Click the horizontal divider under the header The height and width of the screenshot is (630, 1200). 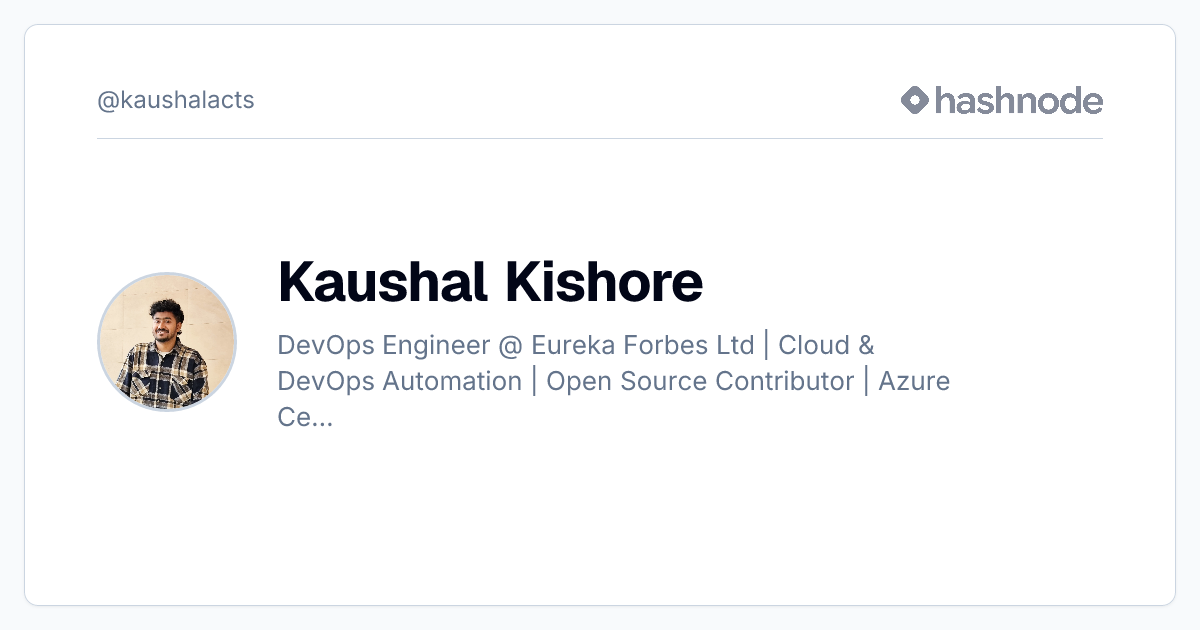coord(600,138)
